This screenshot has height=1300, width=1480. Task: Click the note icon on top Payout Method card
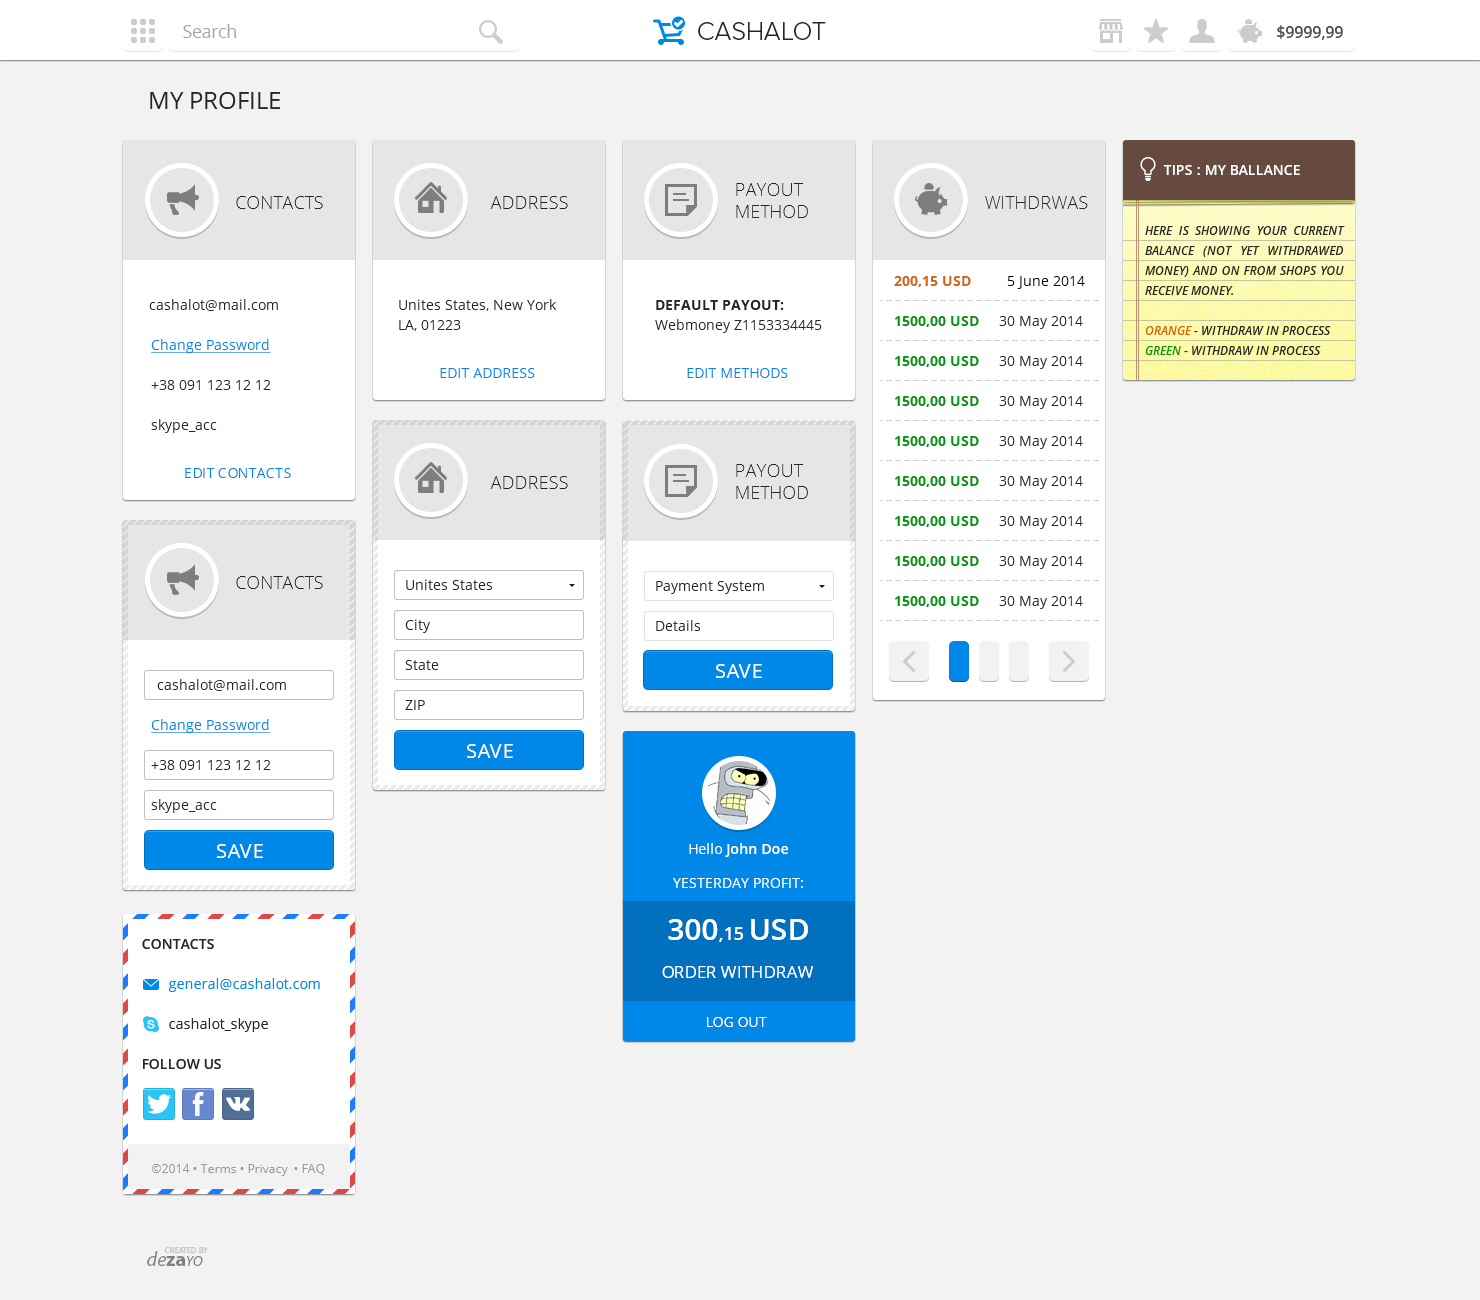coord(681,200)
